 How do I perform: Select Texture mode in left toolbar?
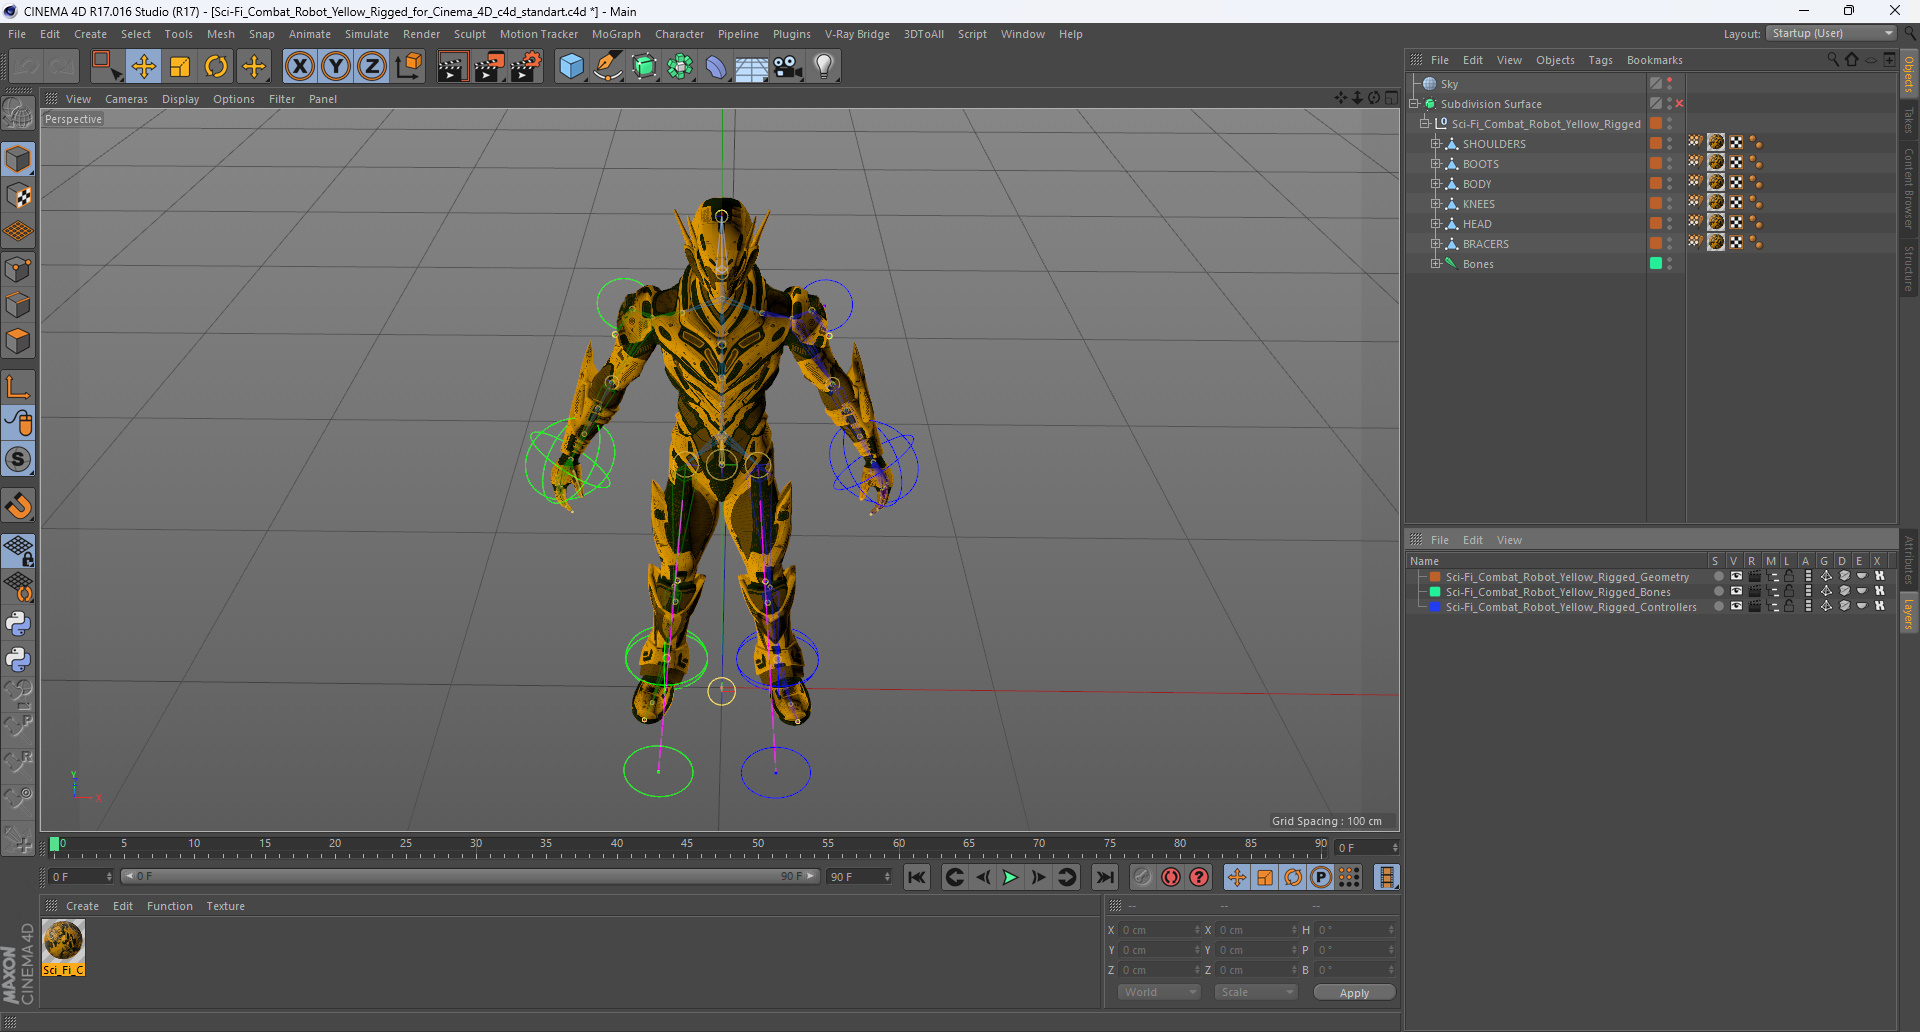tap(18, 196)
